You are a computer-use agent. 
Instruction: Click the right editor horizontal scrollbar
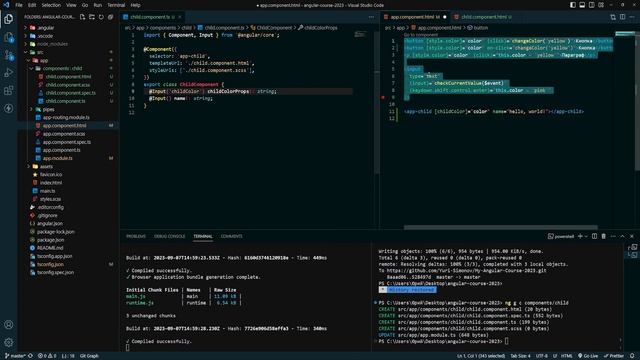coord(500,227)
